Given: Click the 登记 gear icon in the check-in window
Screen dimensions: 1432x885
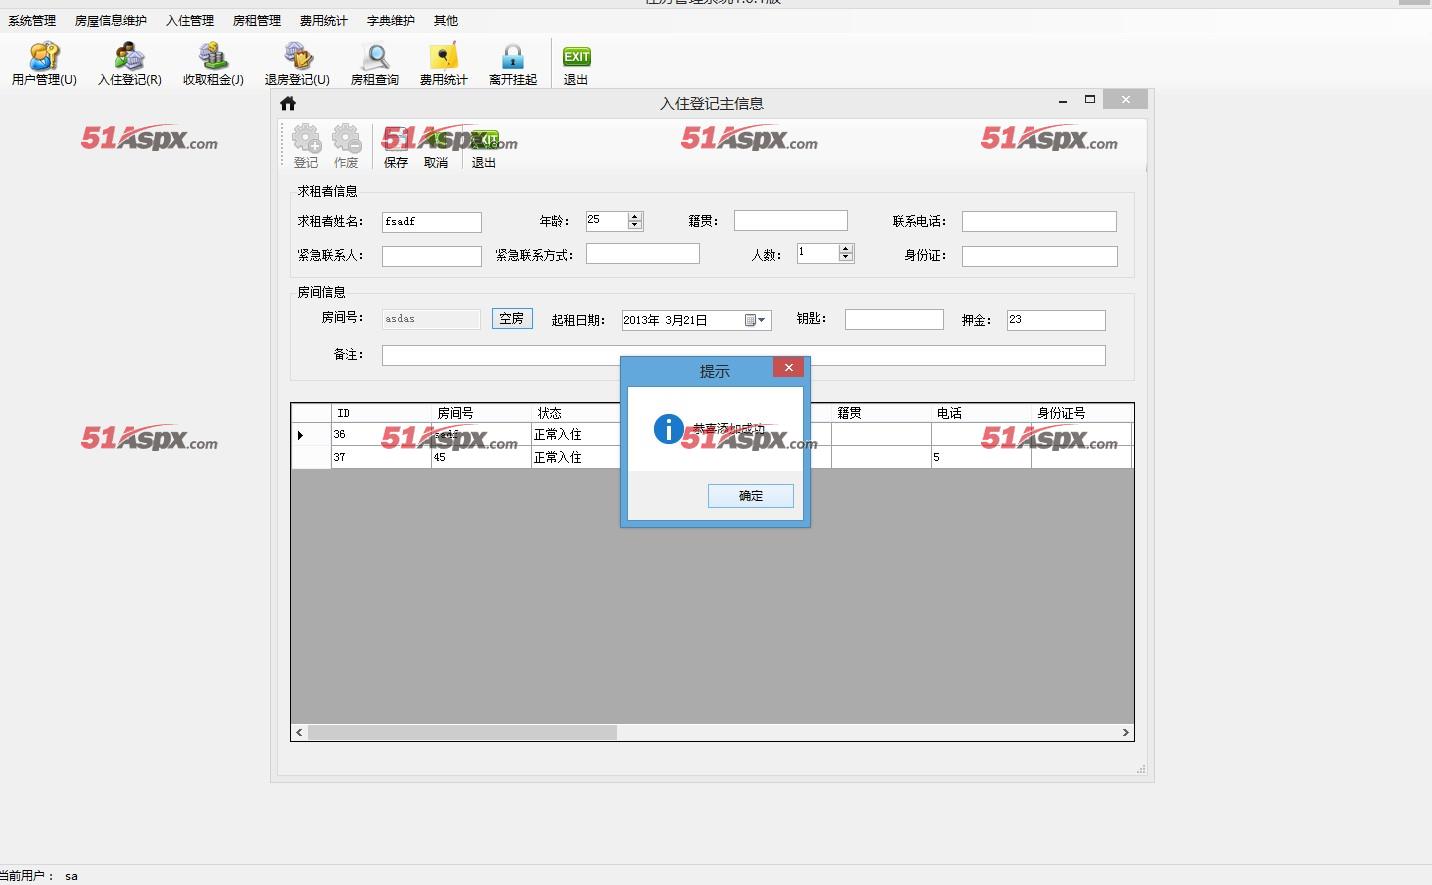Looking at the screenshot, I should point(306,146).
